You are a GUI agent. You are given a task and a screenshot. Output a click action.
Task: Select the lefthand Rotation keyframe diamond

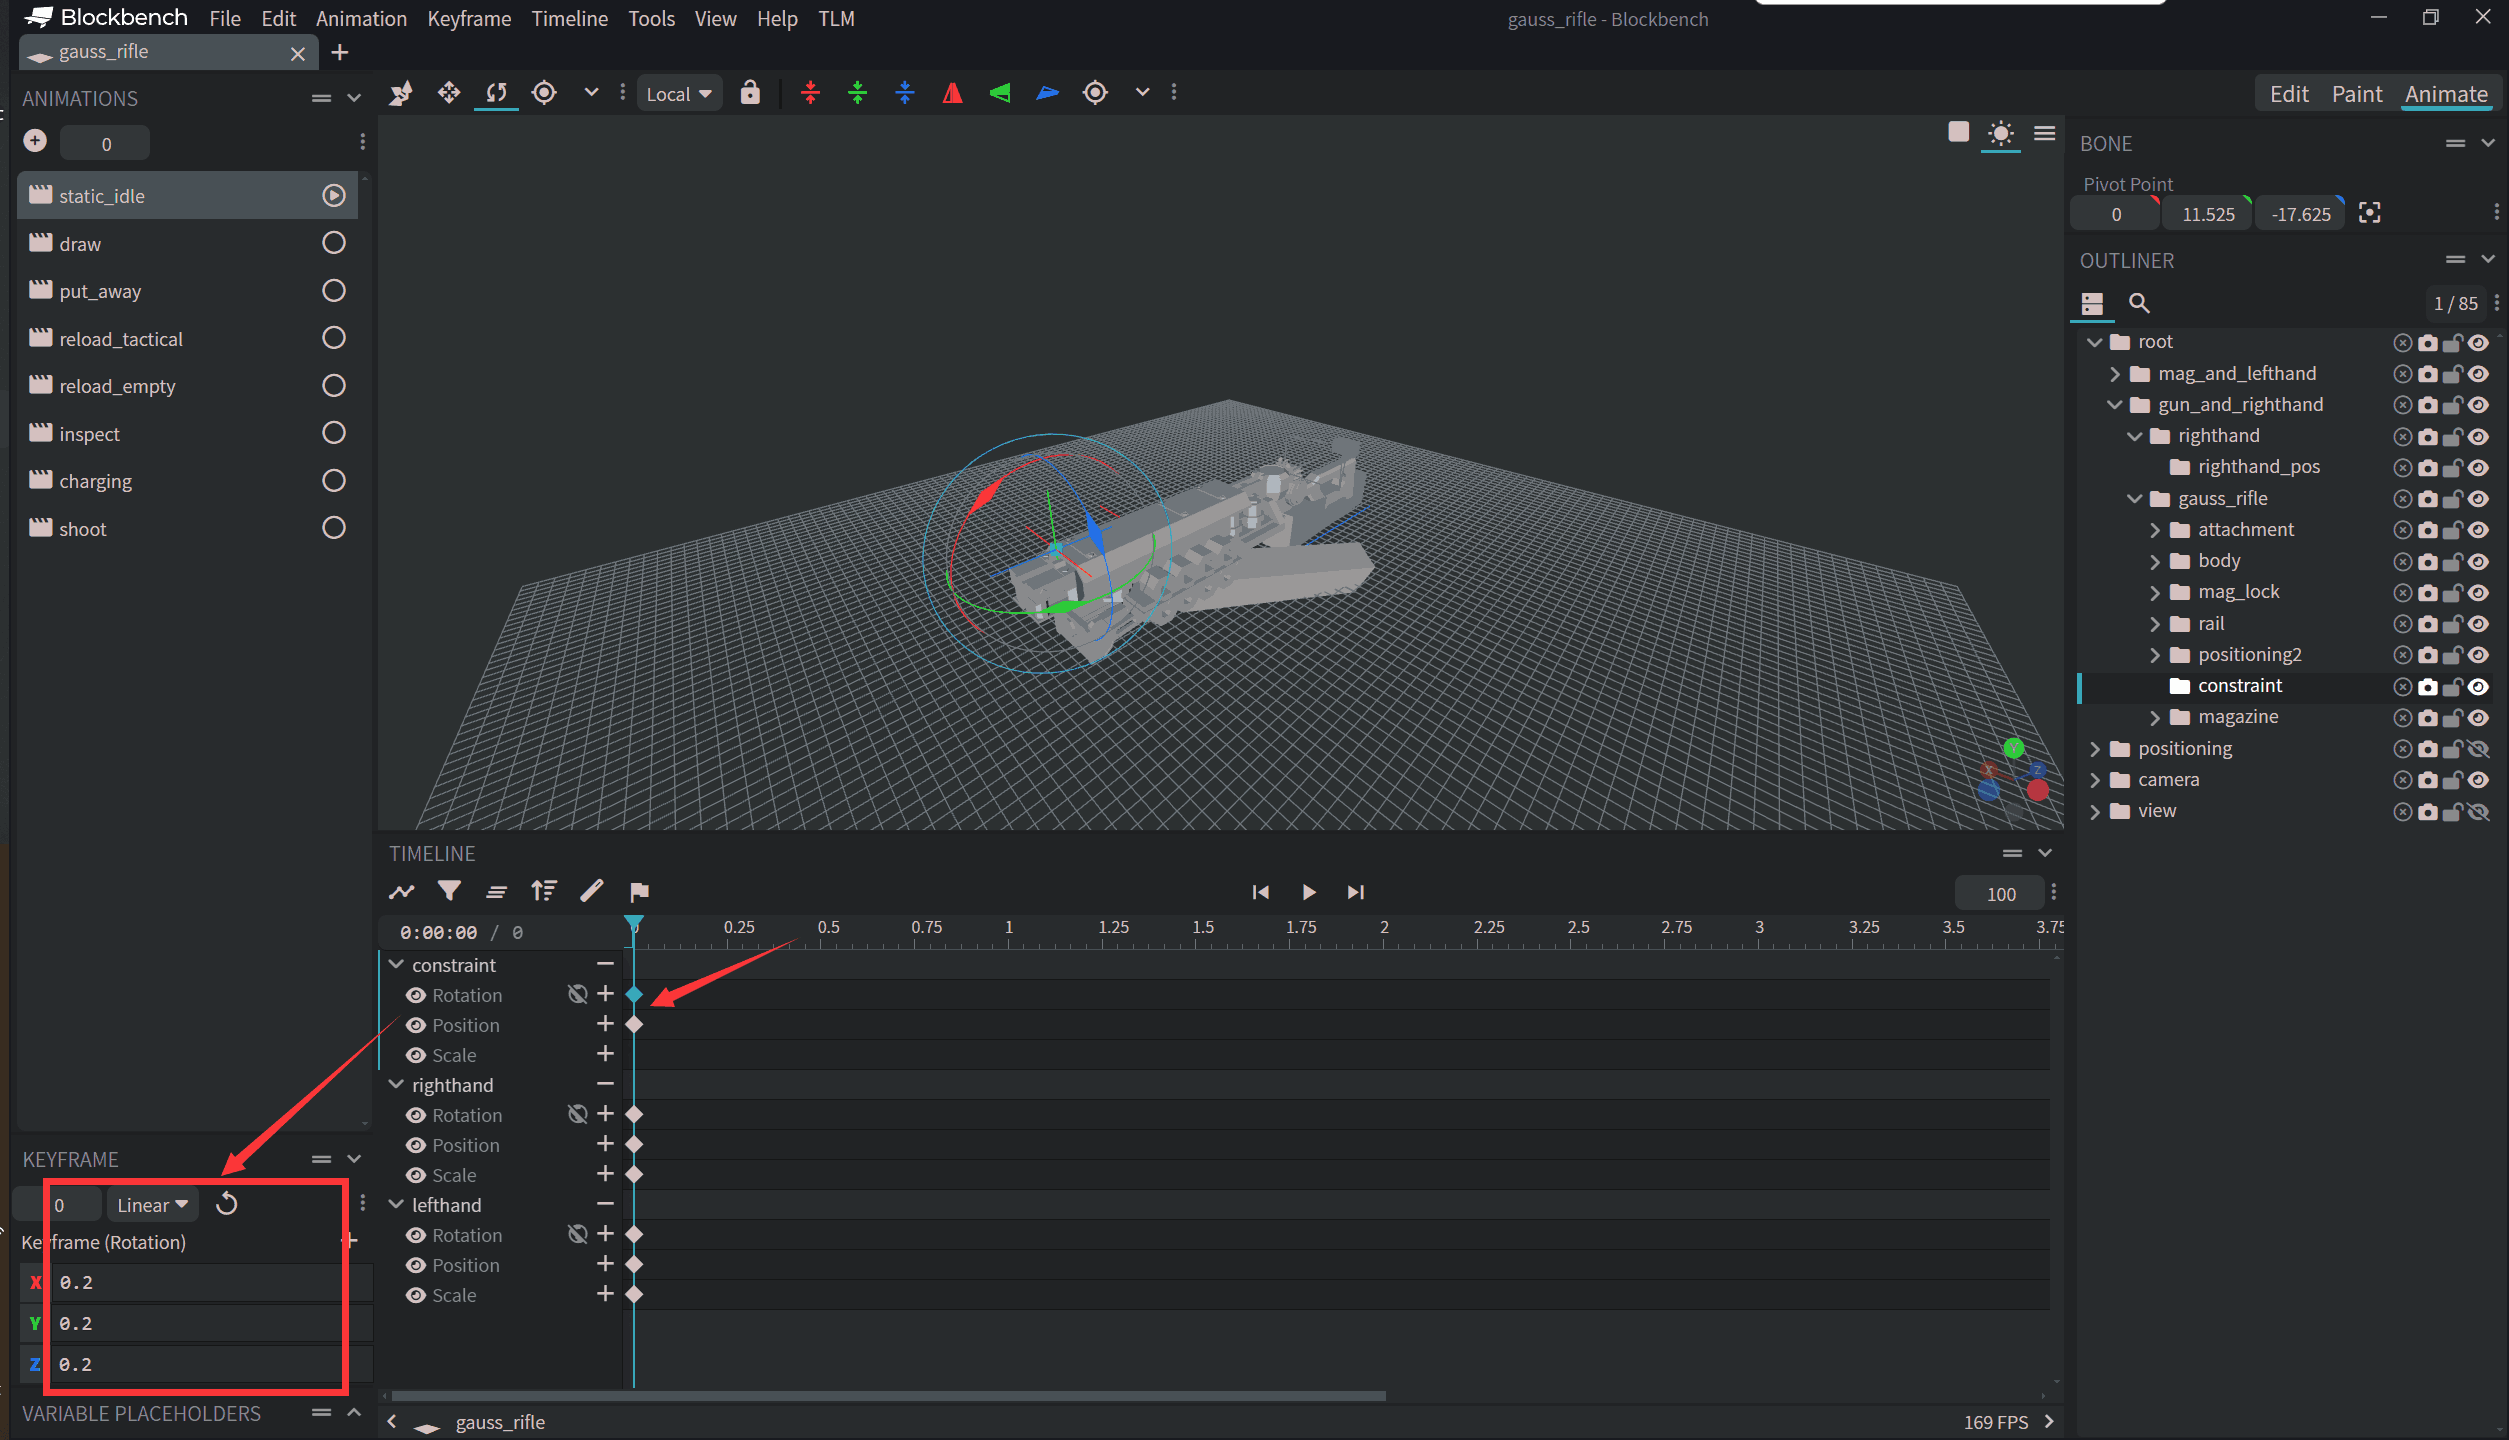[634, 1234]
